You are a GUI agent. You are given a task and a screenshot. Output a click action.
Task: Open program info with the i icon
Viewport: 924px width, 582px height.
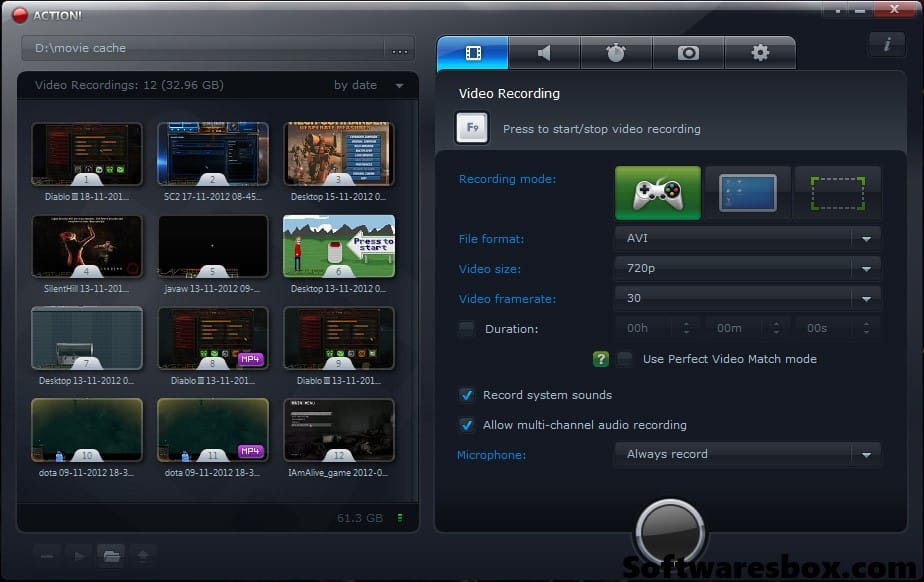[886, 45]
